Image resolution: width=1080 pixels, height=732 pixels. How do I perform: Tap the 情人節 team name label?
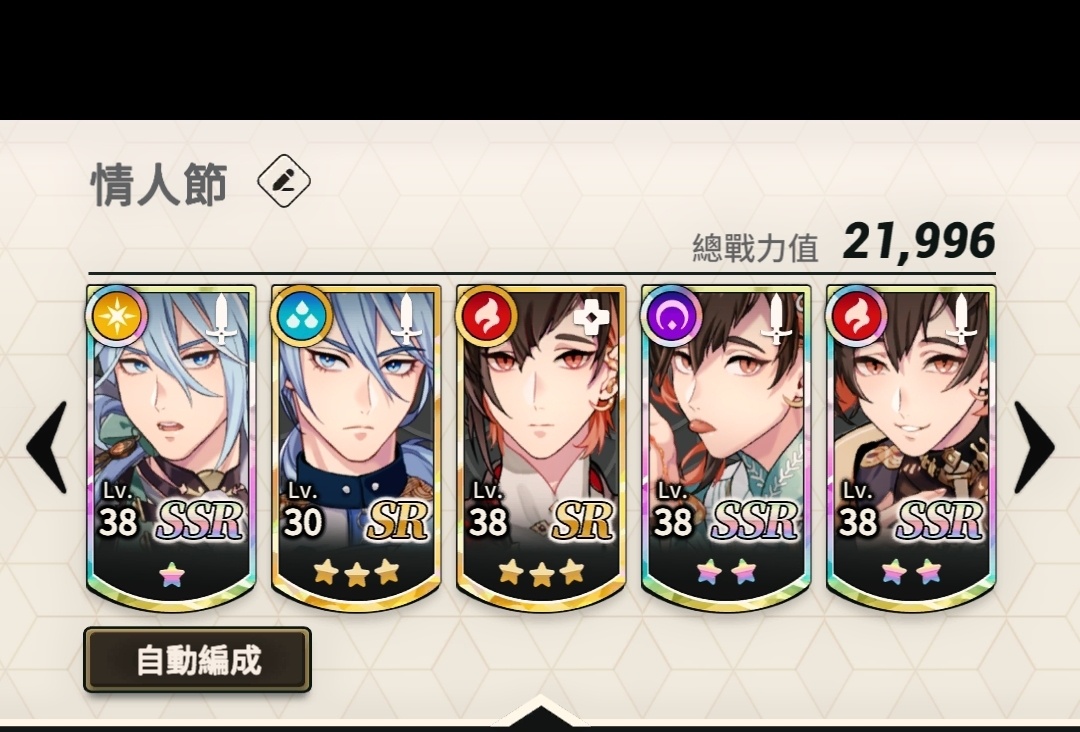pyautogui.click(x=159, y=185)
